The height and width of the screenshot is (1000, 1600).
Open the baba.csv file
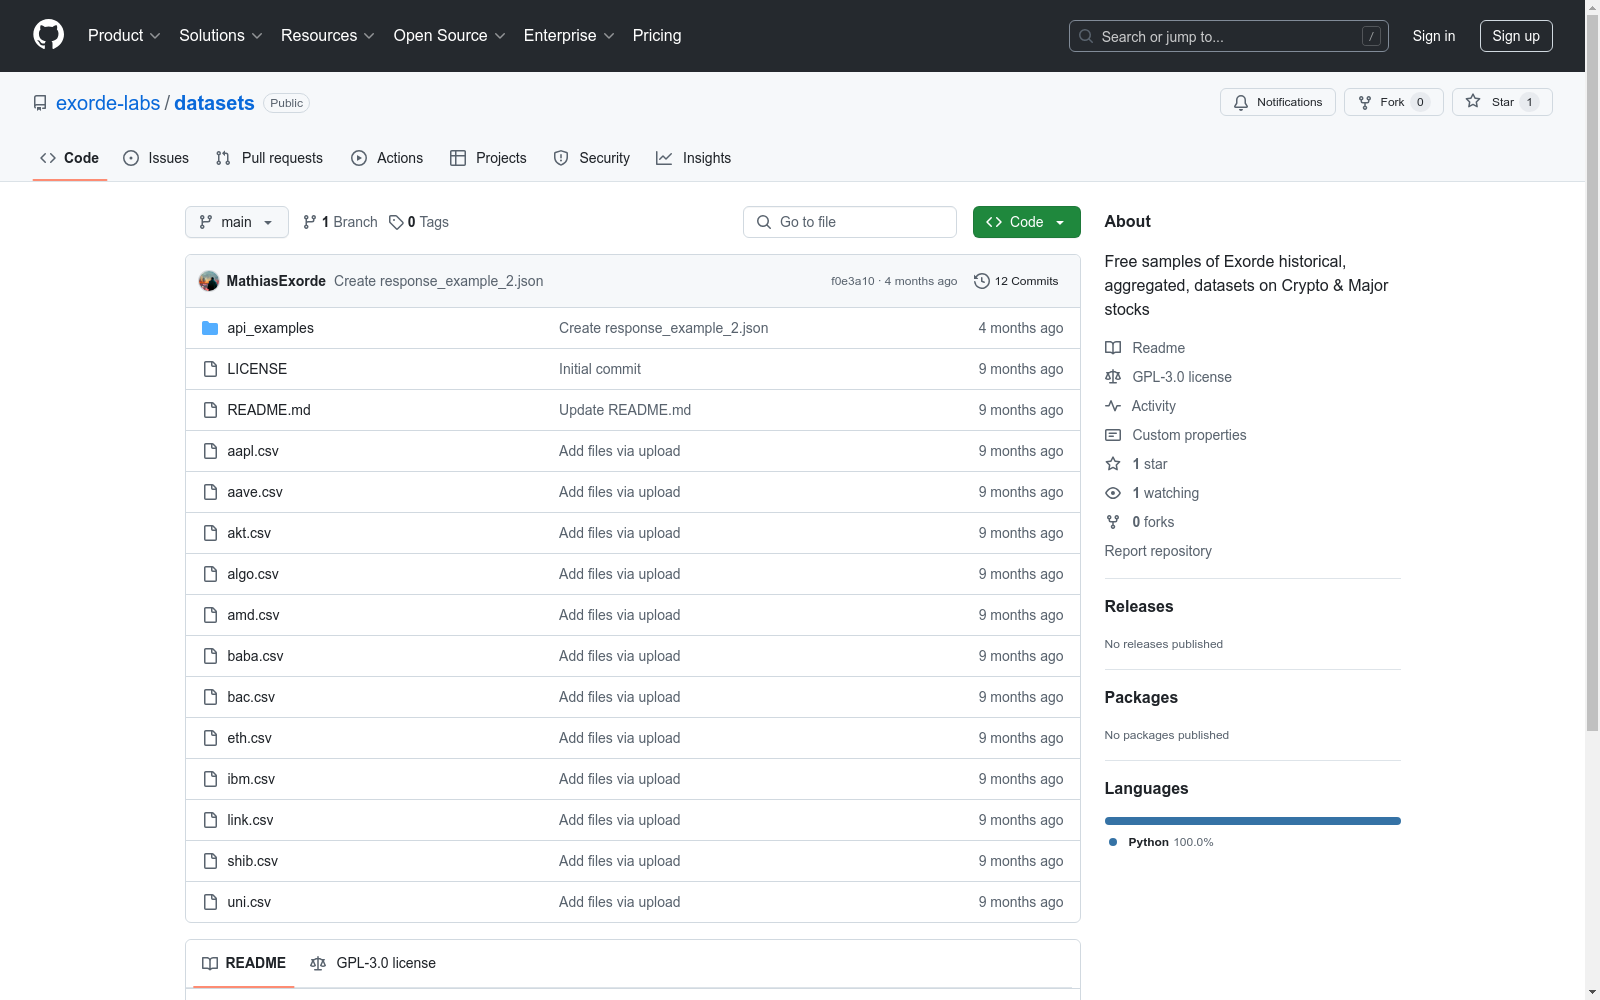click(x=255, y=656)
